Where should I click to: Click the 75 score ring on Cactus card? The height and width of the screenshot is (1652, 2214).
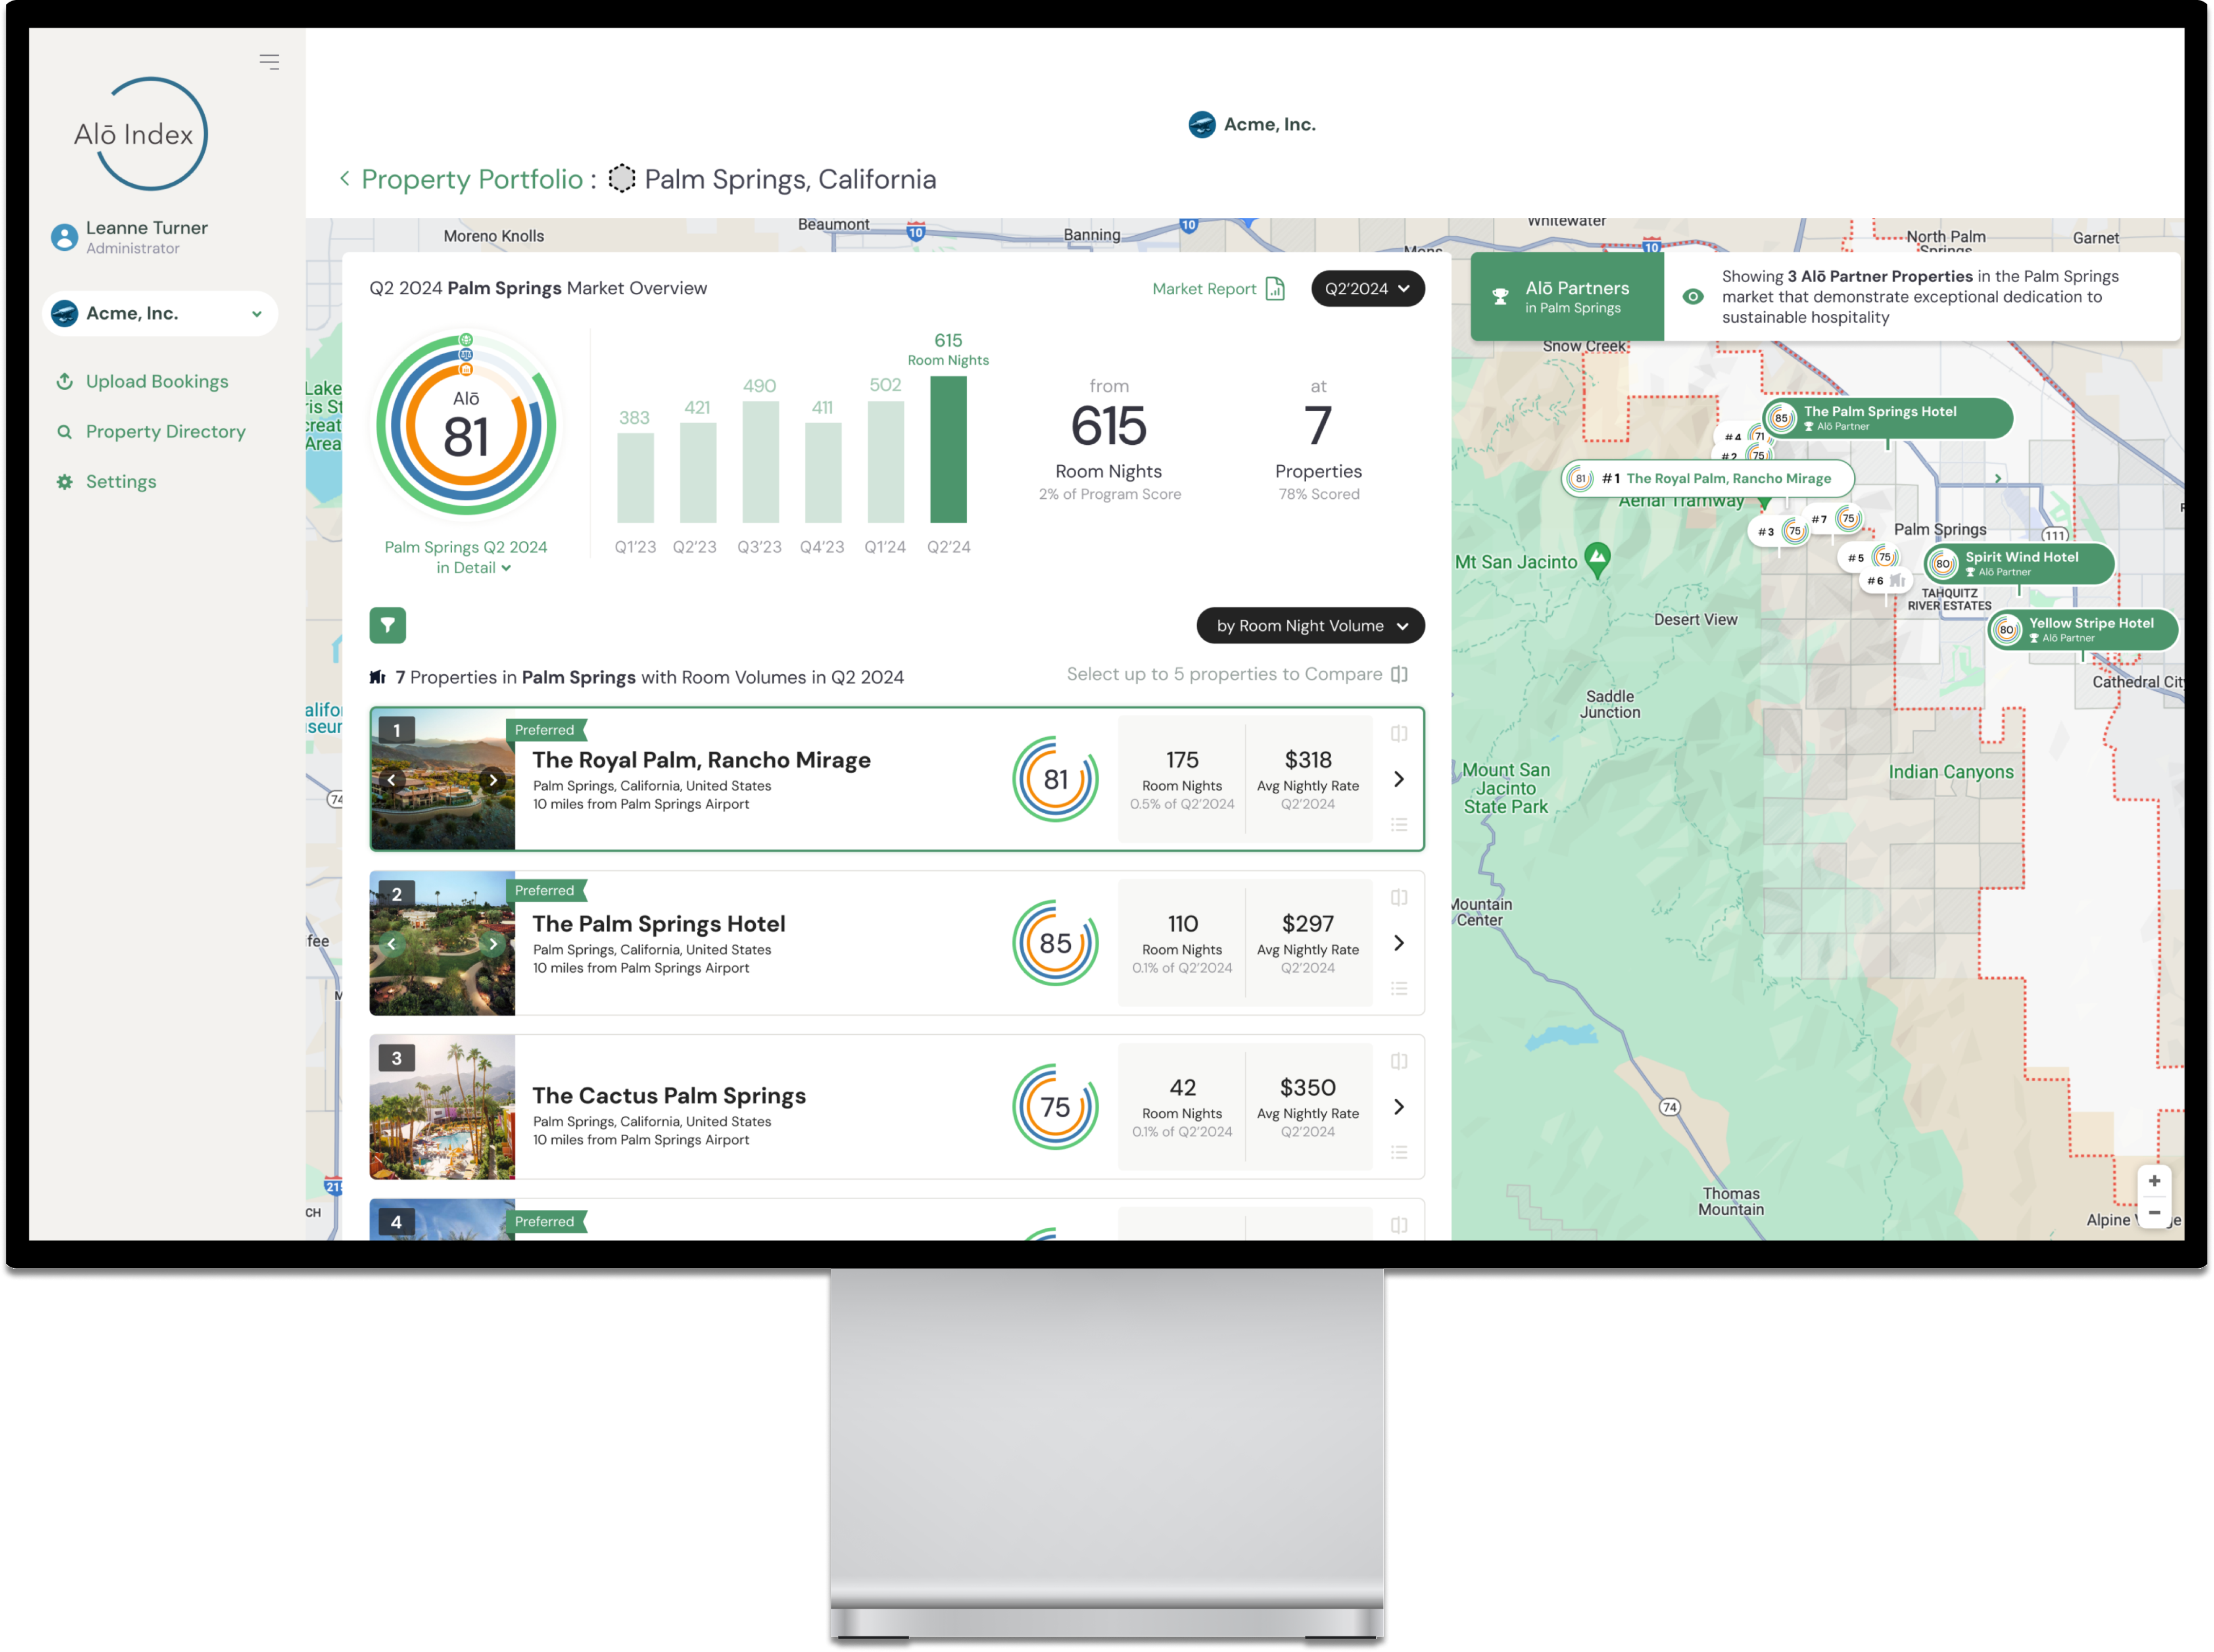[1055, 1107]
